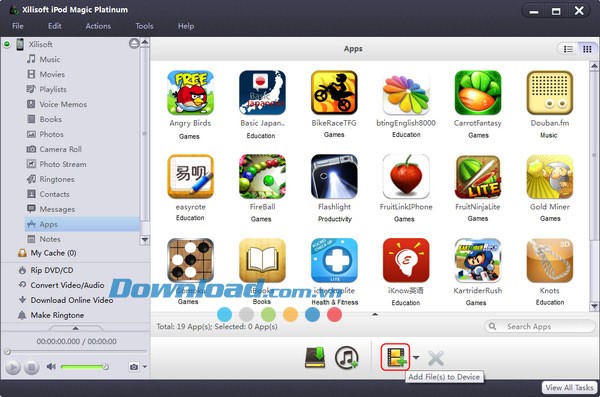The height and width of the screenshot is (397, 600).
Task: Collapse the Xilisoft device tree
Action: (x=7, y=44)
